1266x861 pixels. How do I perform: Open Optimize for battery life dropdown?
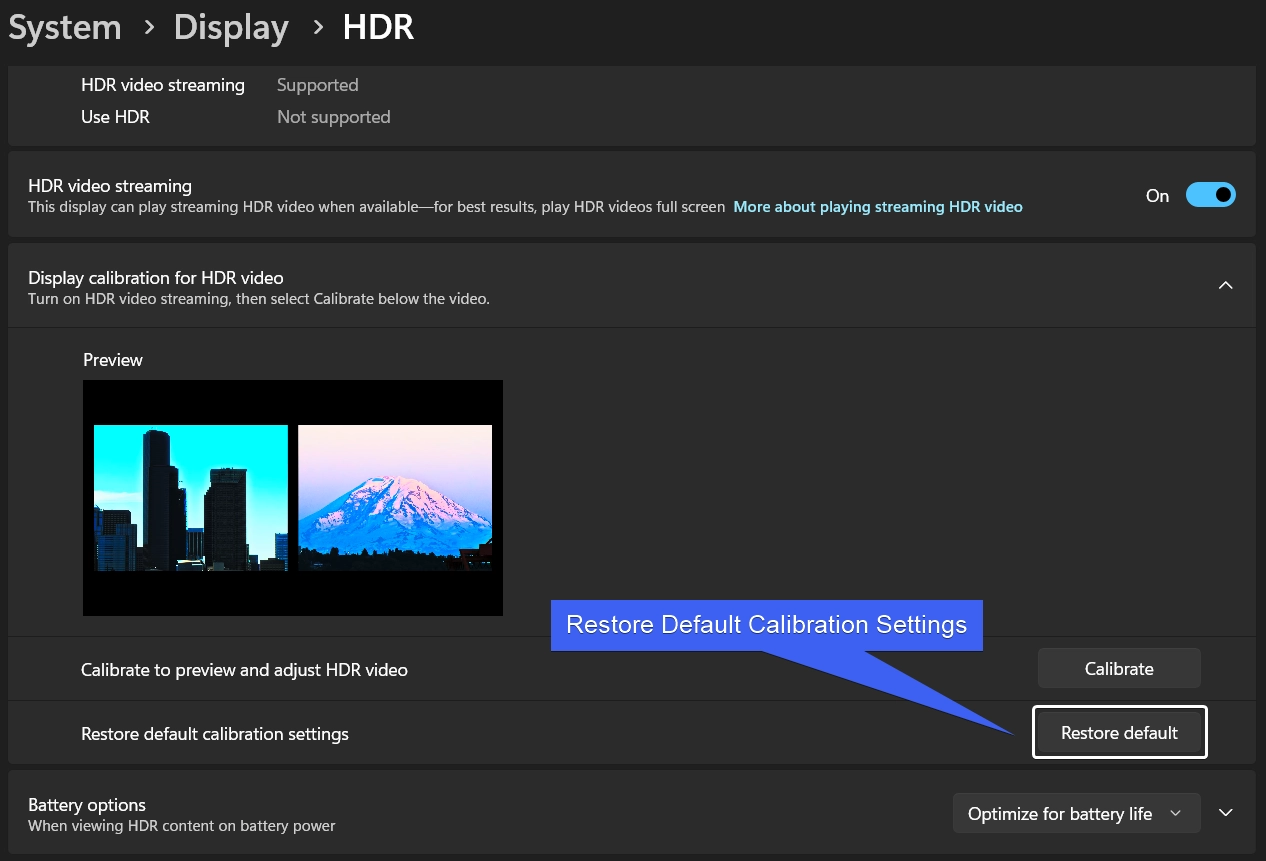click(1075, 814)
